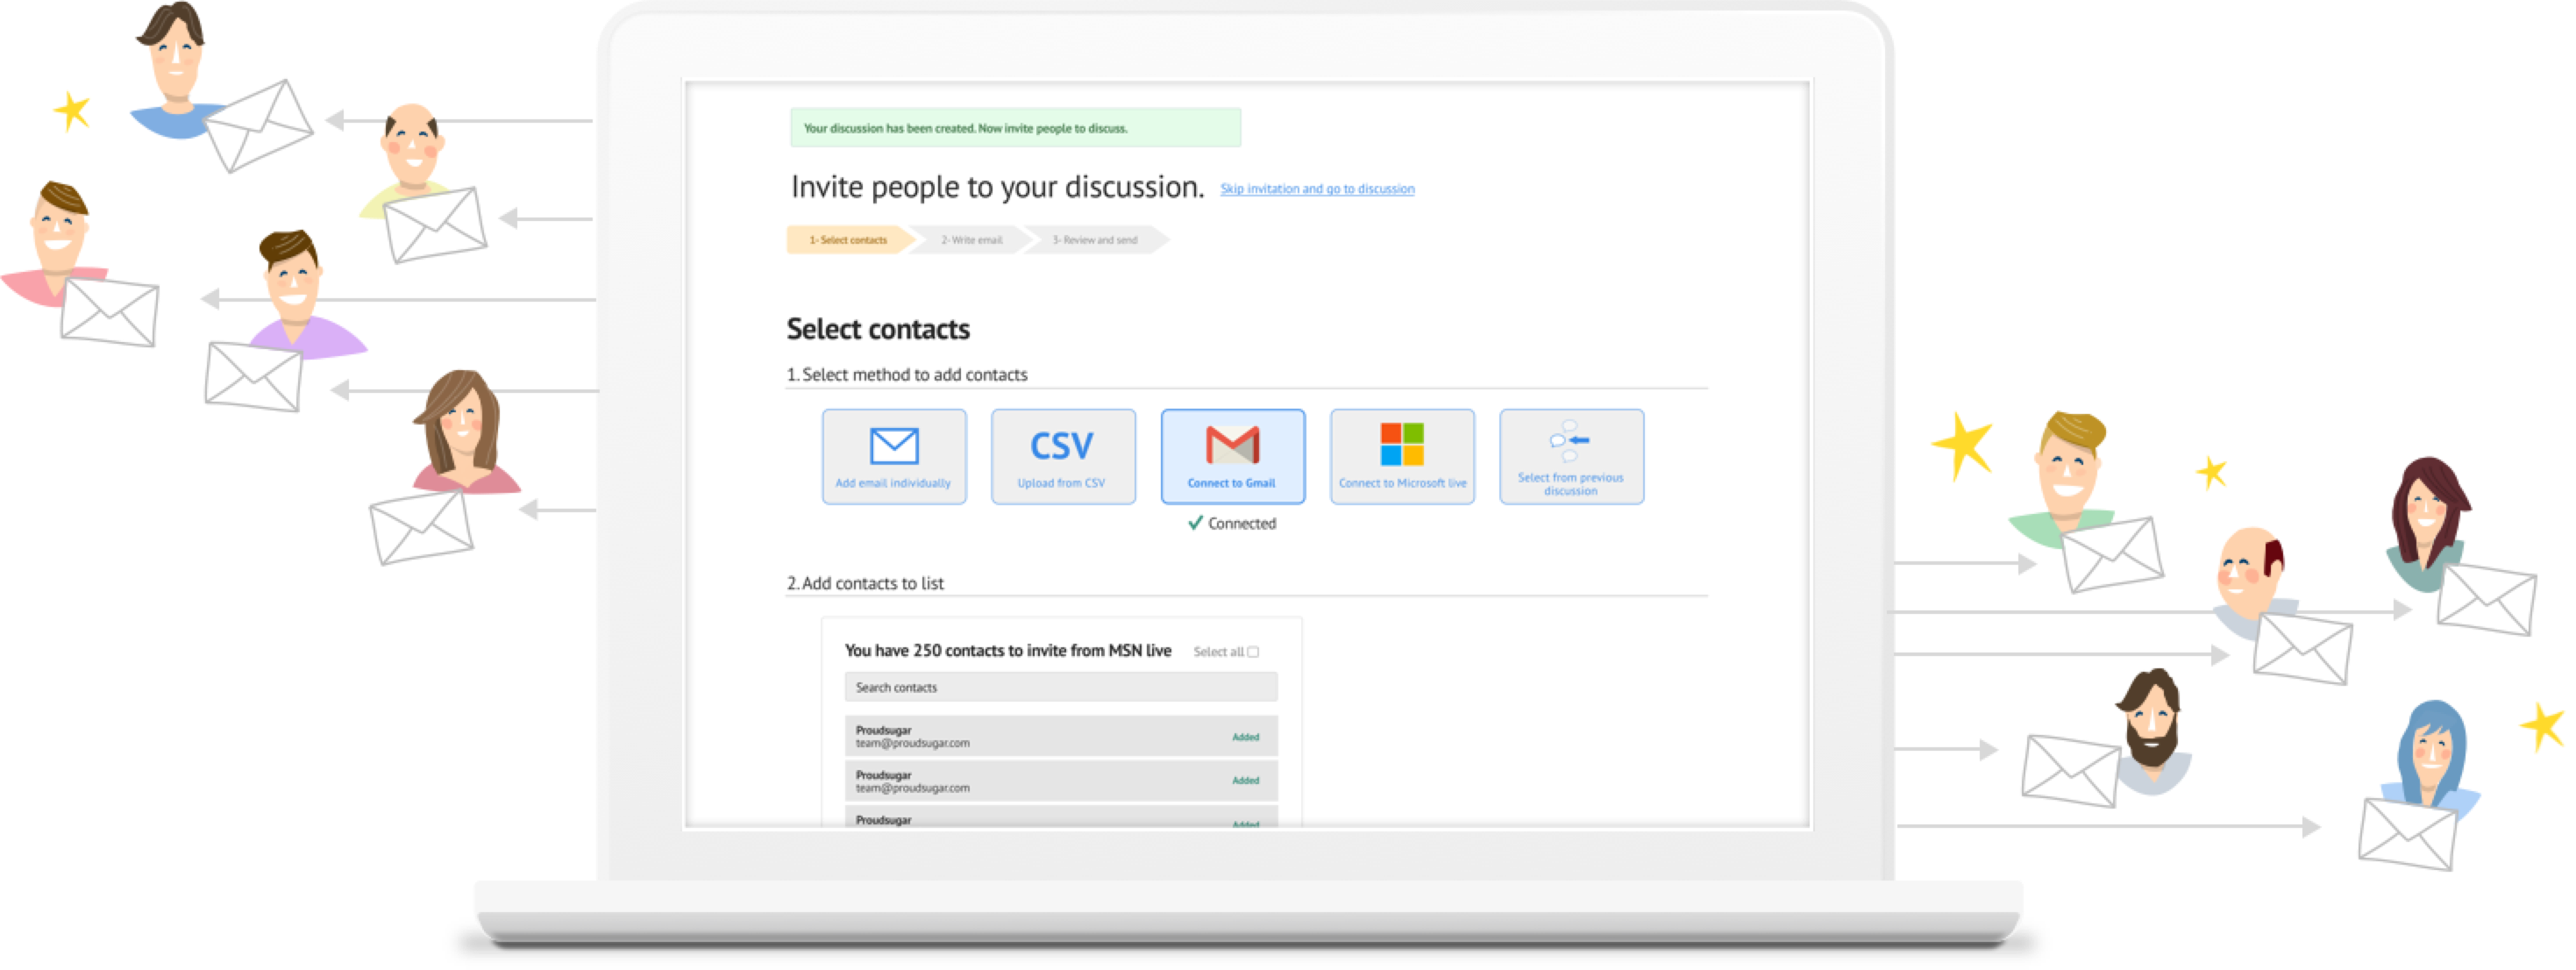Click 'Invite people to your discussion.' title

pyautogui.click(x=997, y=187)
